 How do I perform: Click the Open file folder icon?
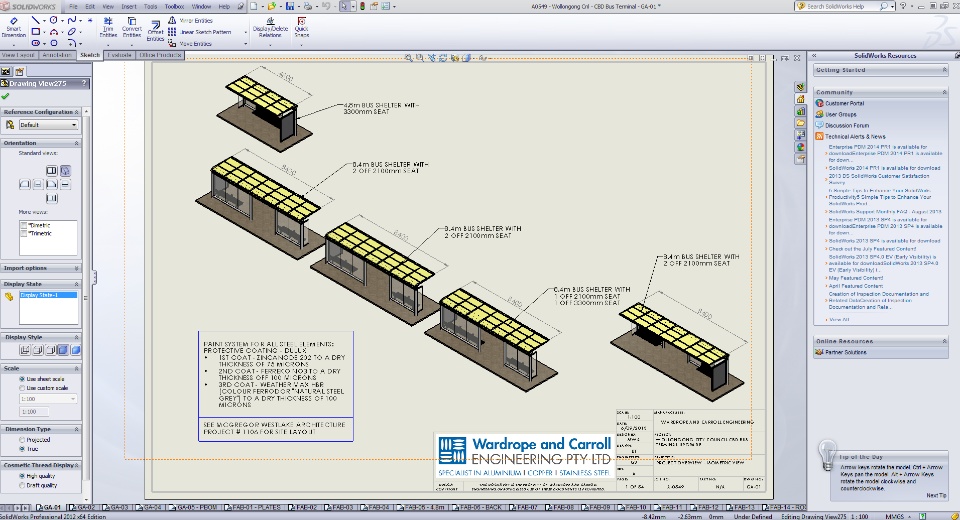pyautogui.click(x=271, y=6)
